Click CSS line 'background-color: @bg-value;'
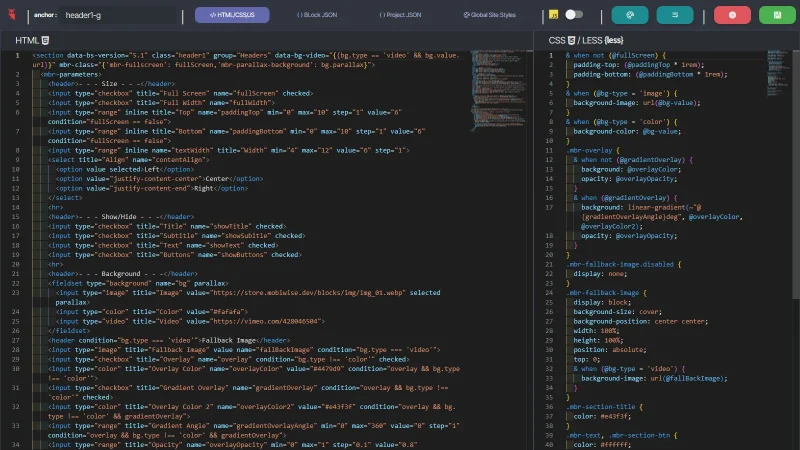The height and width of the screenshot is (450, 800). (627, 131)
